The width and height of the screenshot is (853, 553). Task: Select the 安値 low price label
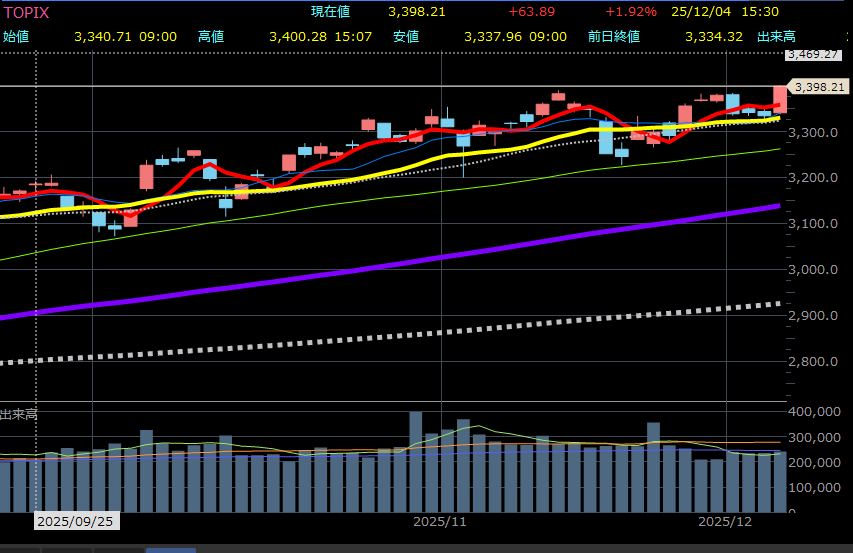406,36
